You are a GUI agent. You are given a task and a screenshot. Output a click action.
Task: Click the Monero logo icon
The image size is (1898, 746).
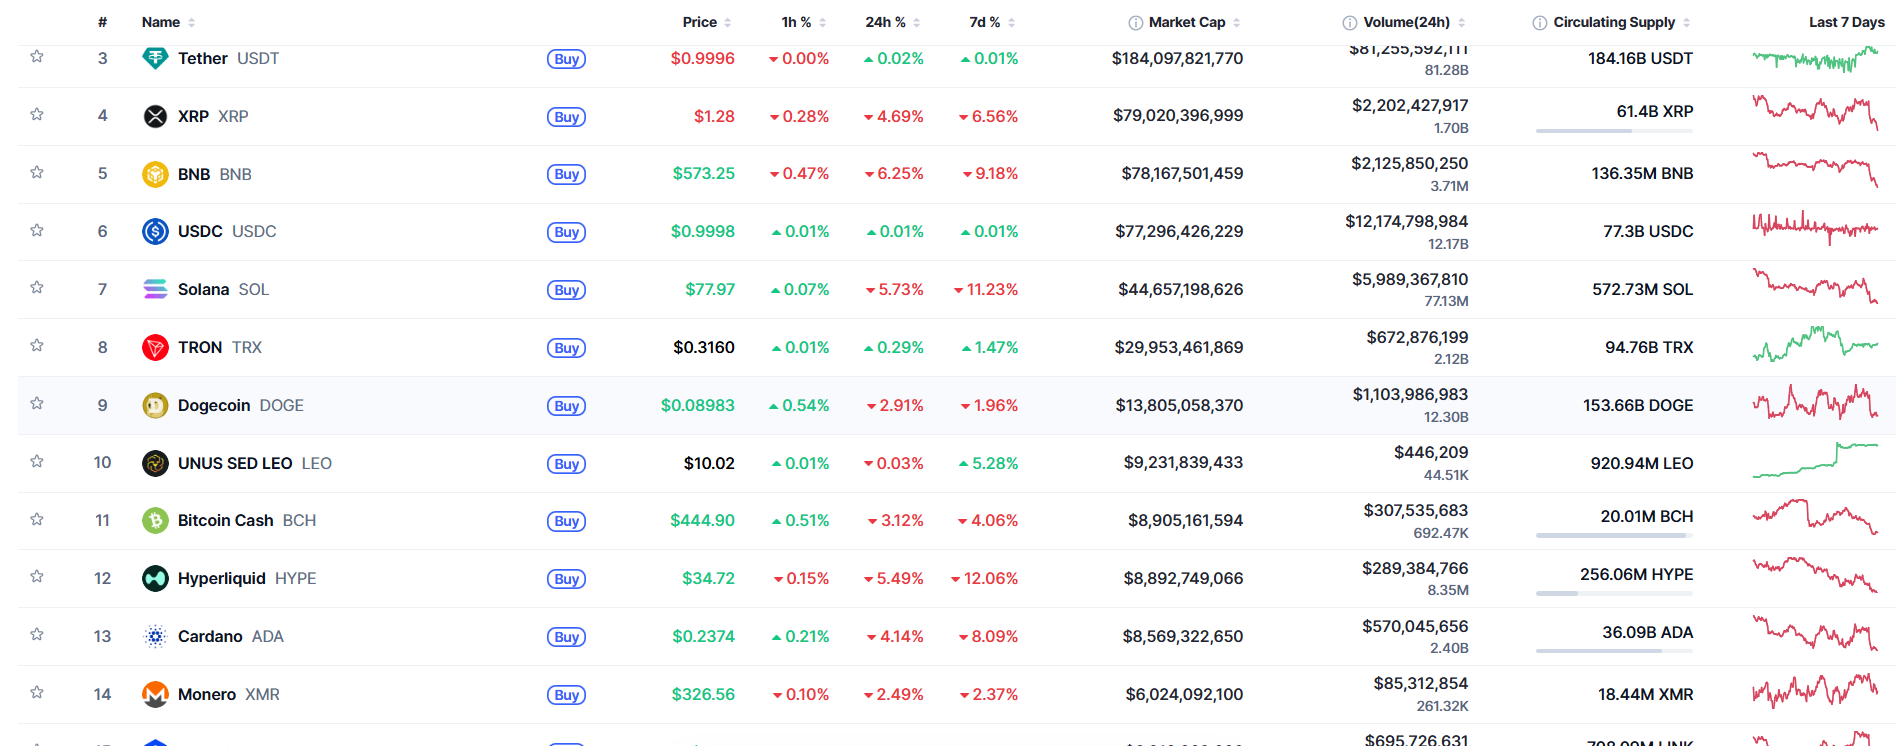(155, 694)
